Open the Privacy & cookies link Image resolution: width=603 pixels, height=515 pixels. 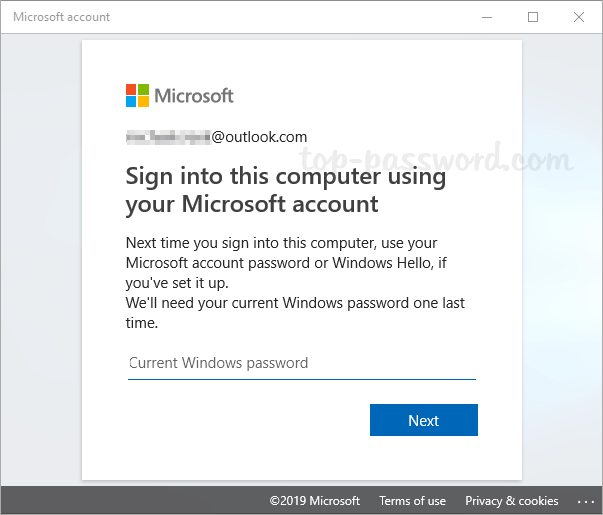pyautogui.click(x=511, y=501)
